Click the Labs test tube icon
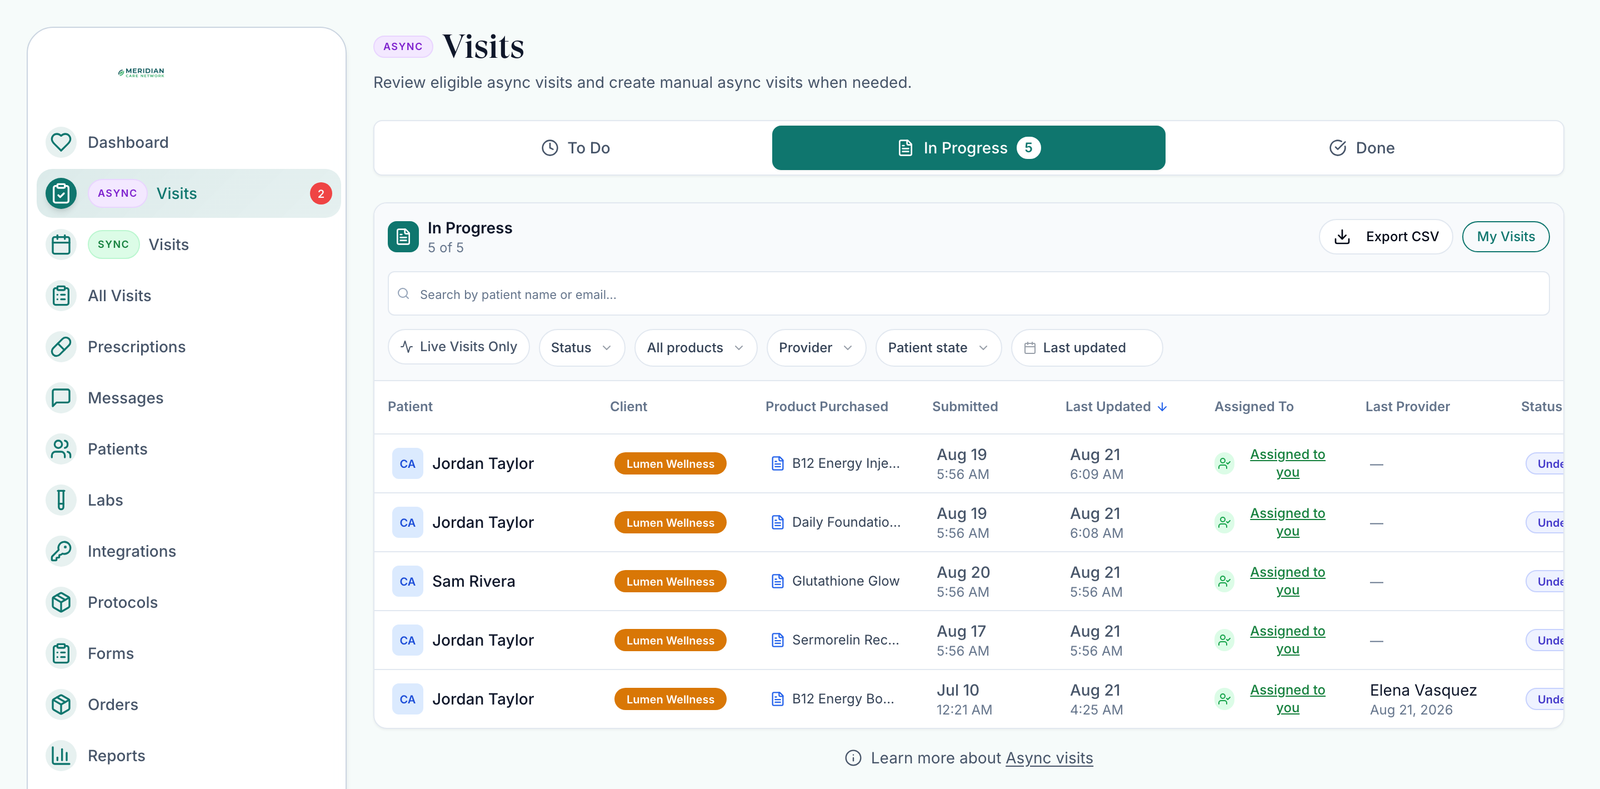 tap(61, 500)
